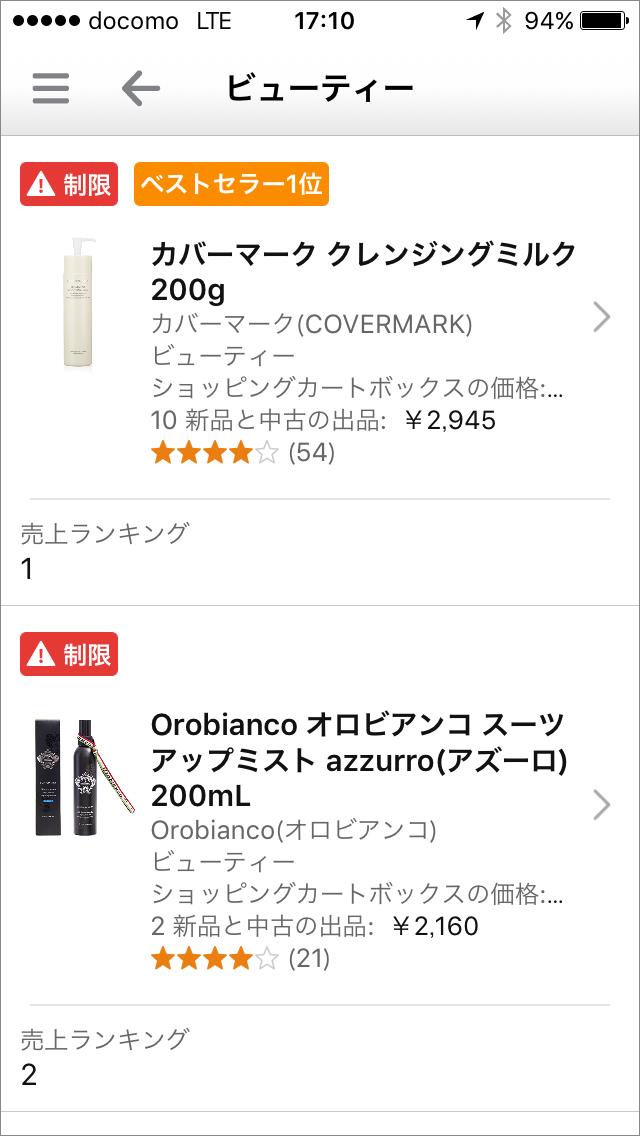Open カバーマーク クレンジングミルク 200g title
The width and height of the screenshot is (640, 1136).
click(x=363, y=271)
